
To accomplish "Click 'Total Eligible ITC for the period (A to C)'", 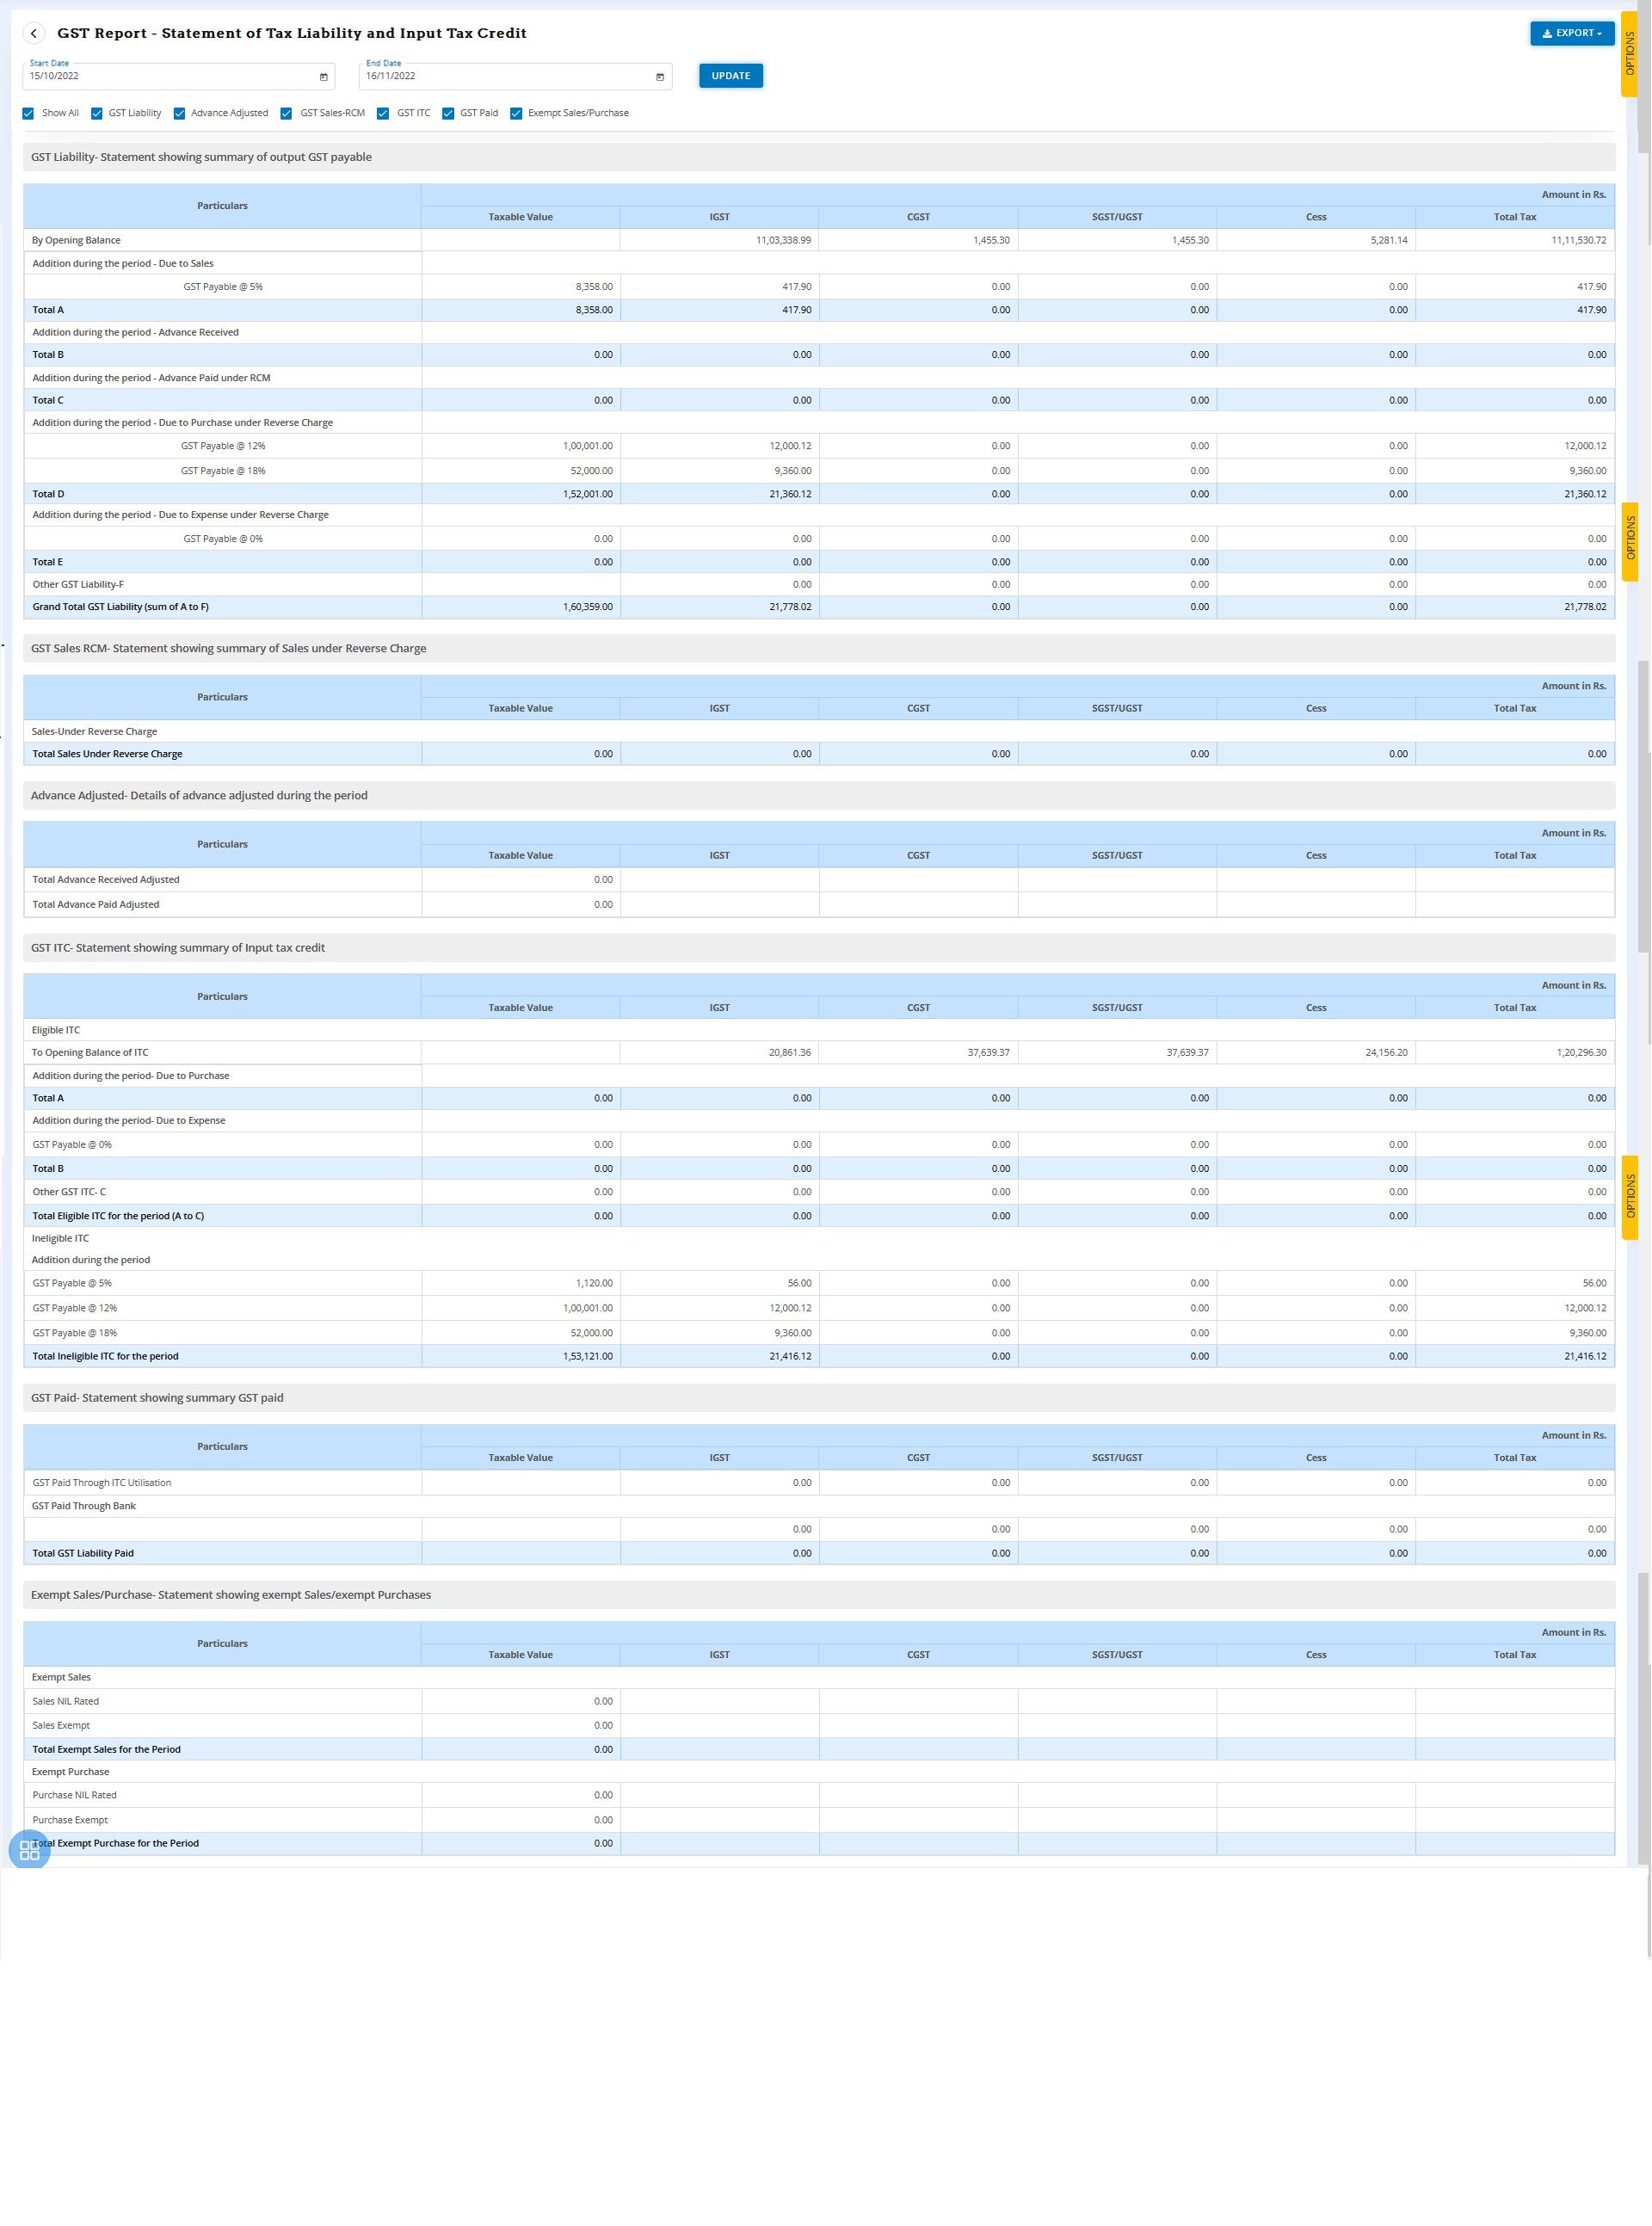I will (x=118, y=1217).
